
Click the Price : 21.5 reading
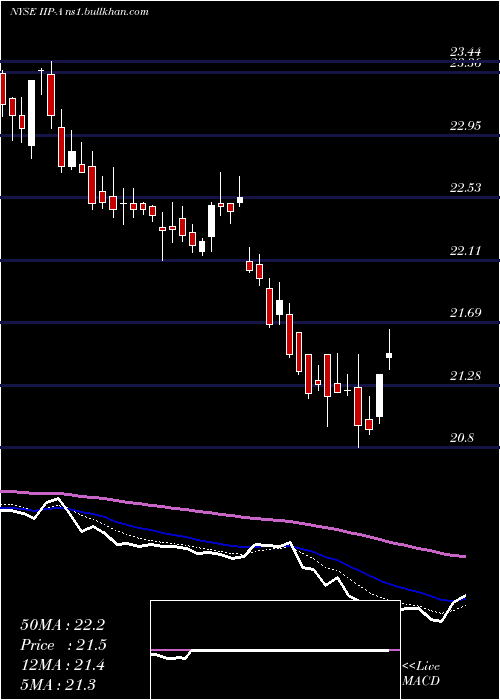(x=64, y=645)
